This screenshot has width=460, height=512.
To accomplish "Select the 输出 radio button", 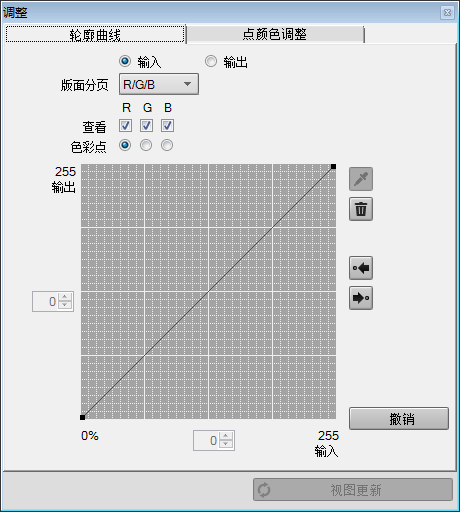I will 211,61.
